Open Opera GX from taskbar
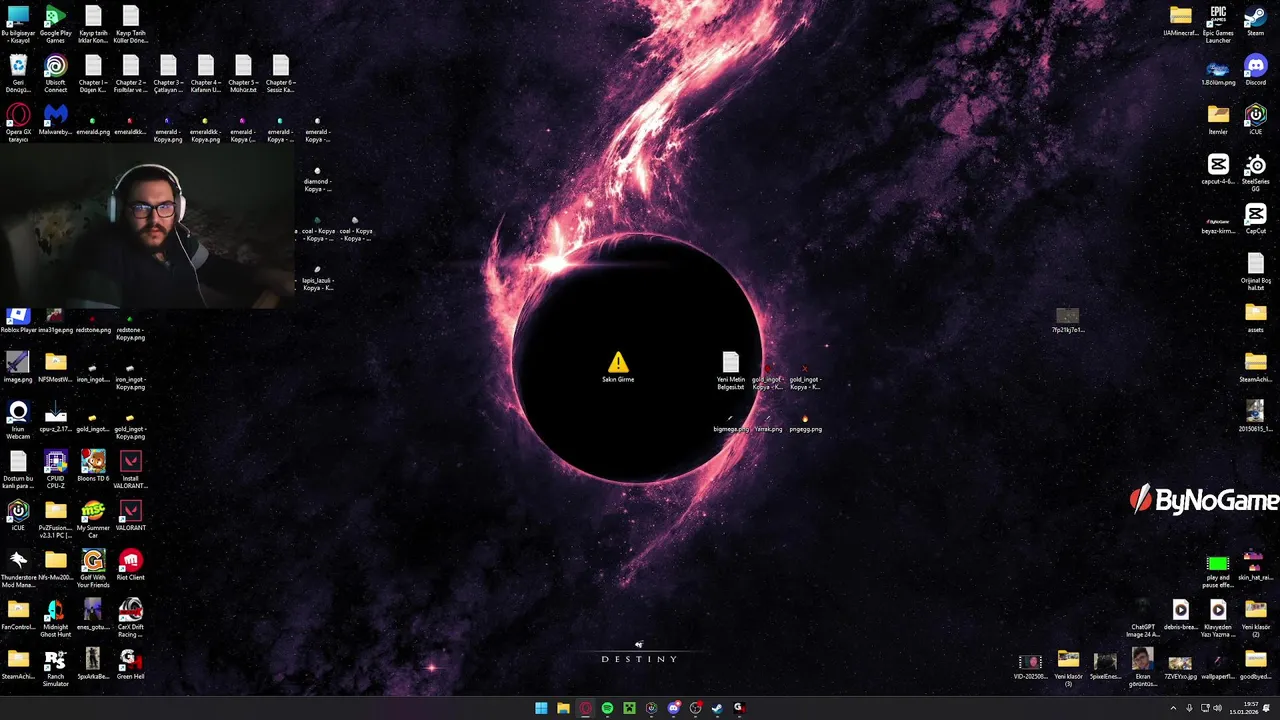 (585, 708)
